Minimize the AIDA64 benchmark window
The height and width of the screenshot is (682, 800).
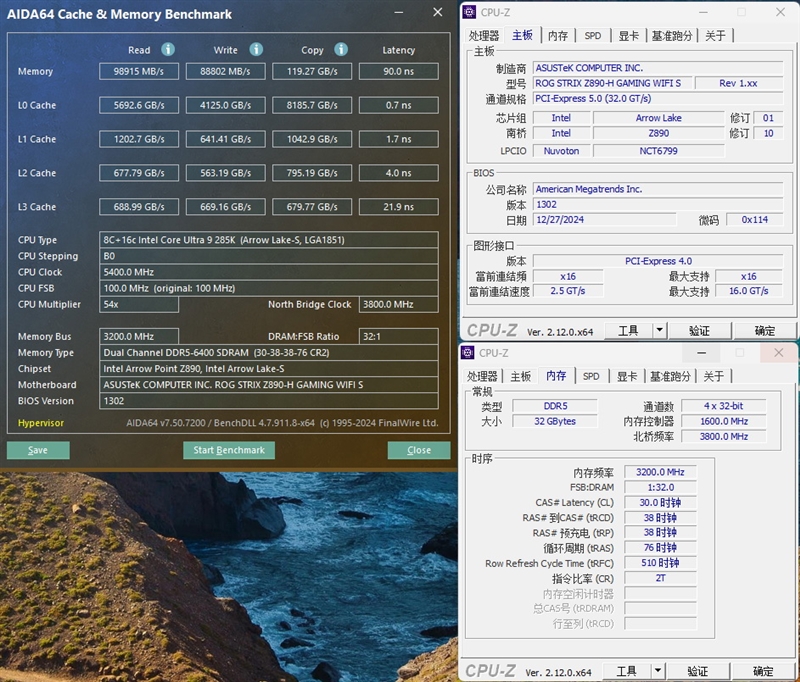point(399,12)
